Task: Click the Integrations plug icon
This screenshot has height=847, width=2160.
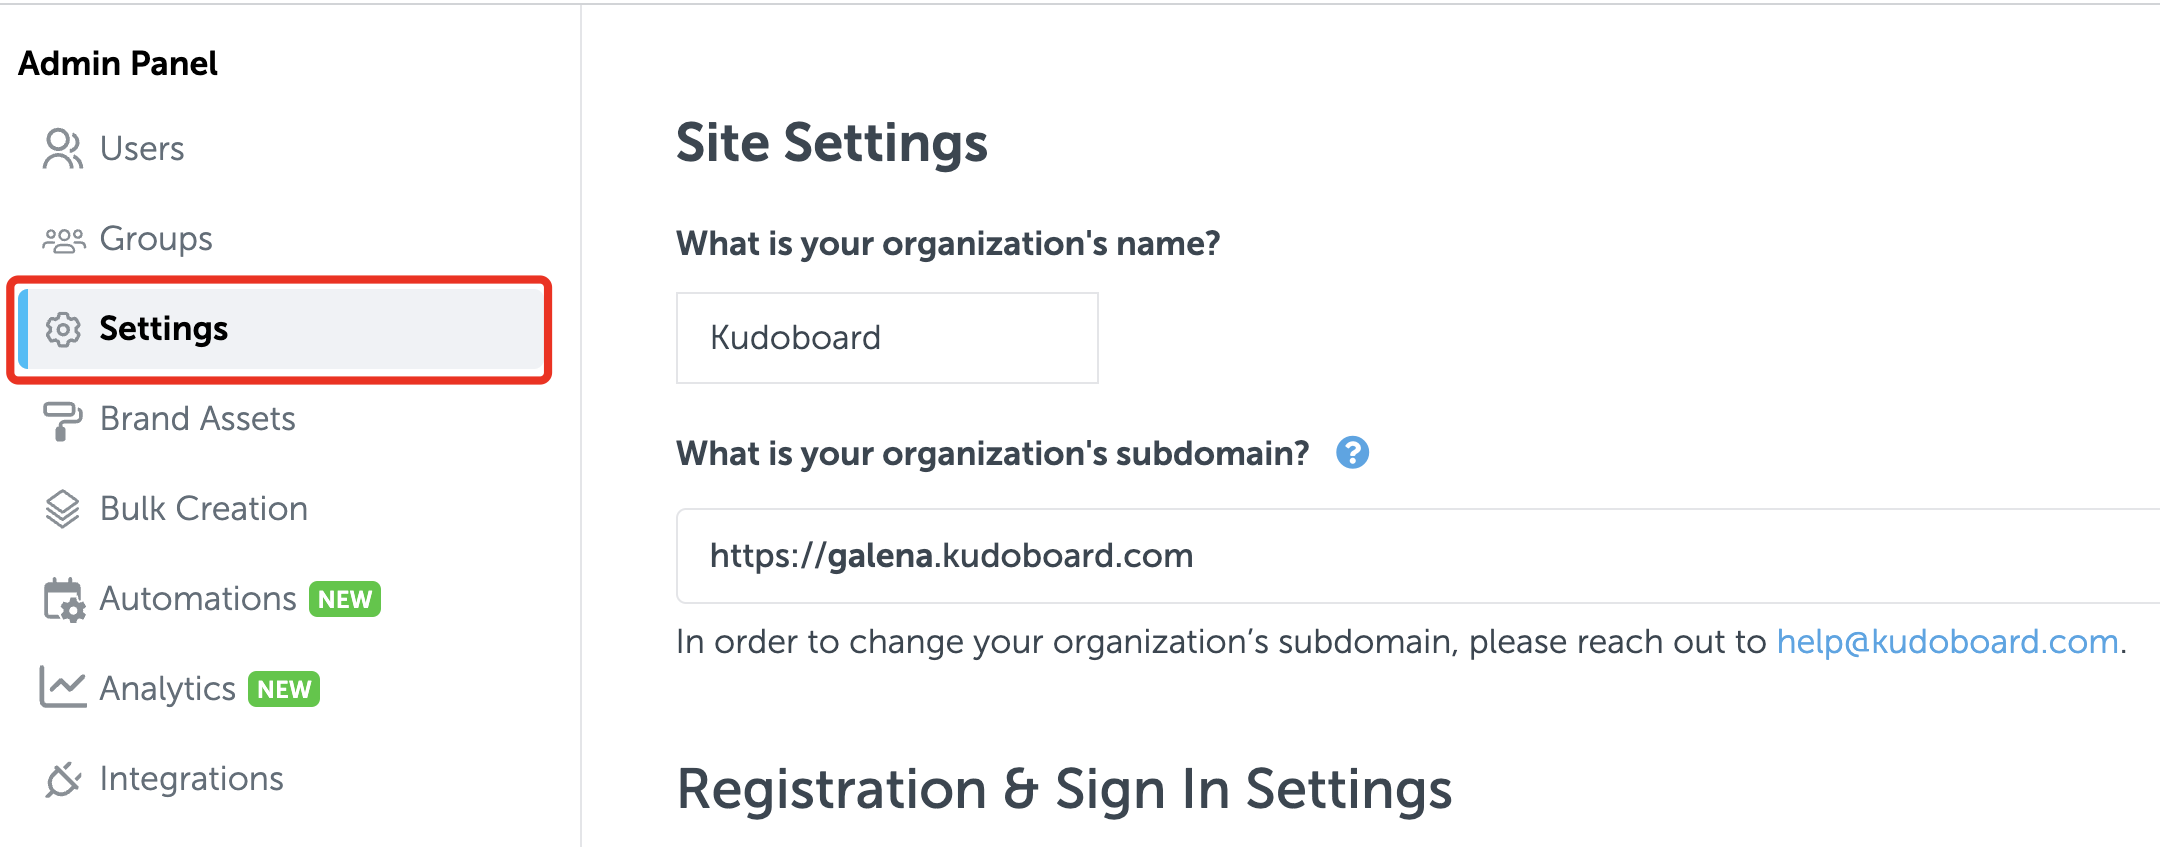Action: (62, 779)
